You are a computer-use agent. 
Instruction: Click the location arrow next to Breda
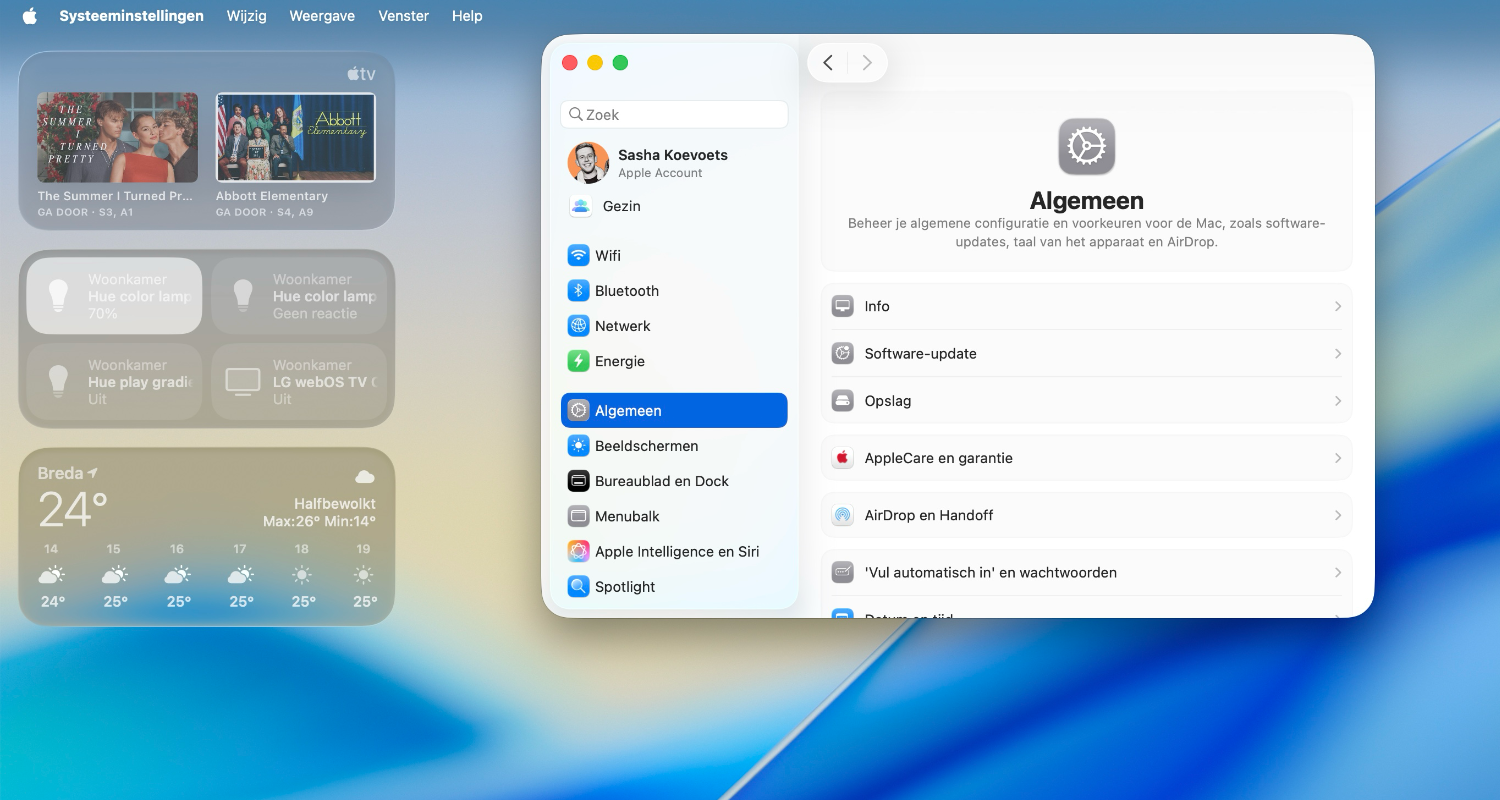click(x=93, y=473)
